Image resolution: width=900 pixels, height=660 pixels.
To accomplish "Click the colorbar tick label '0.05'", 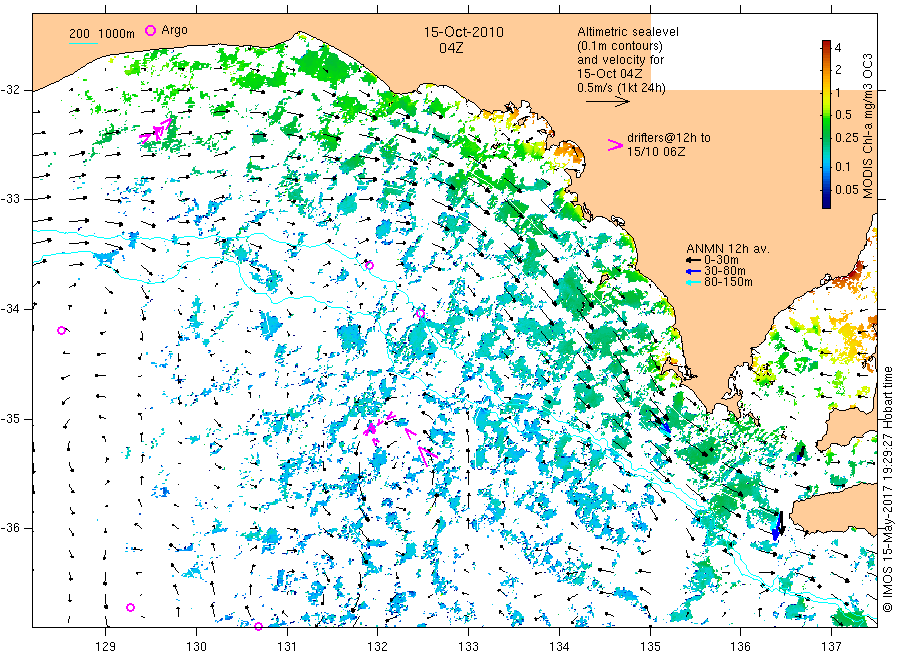I will point(847,189).
